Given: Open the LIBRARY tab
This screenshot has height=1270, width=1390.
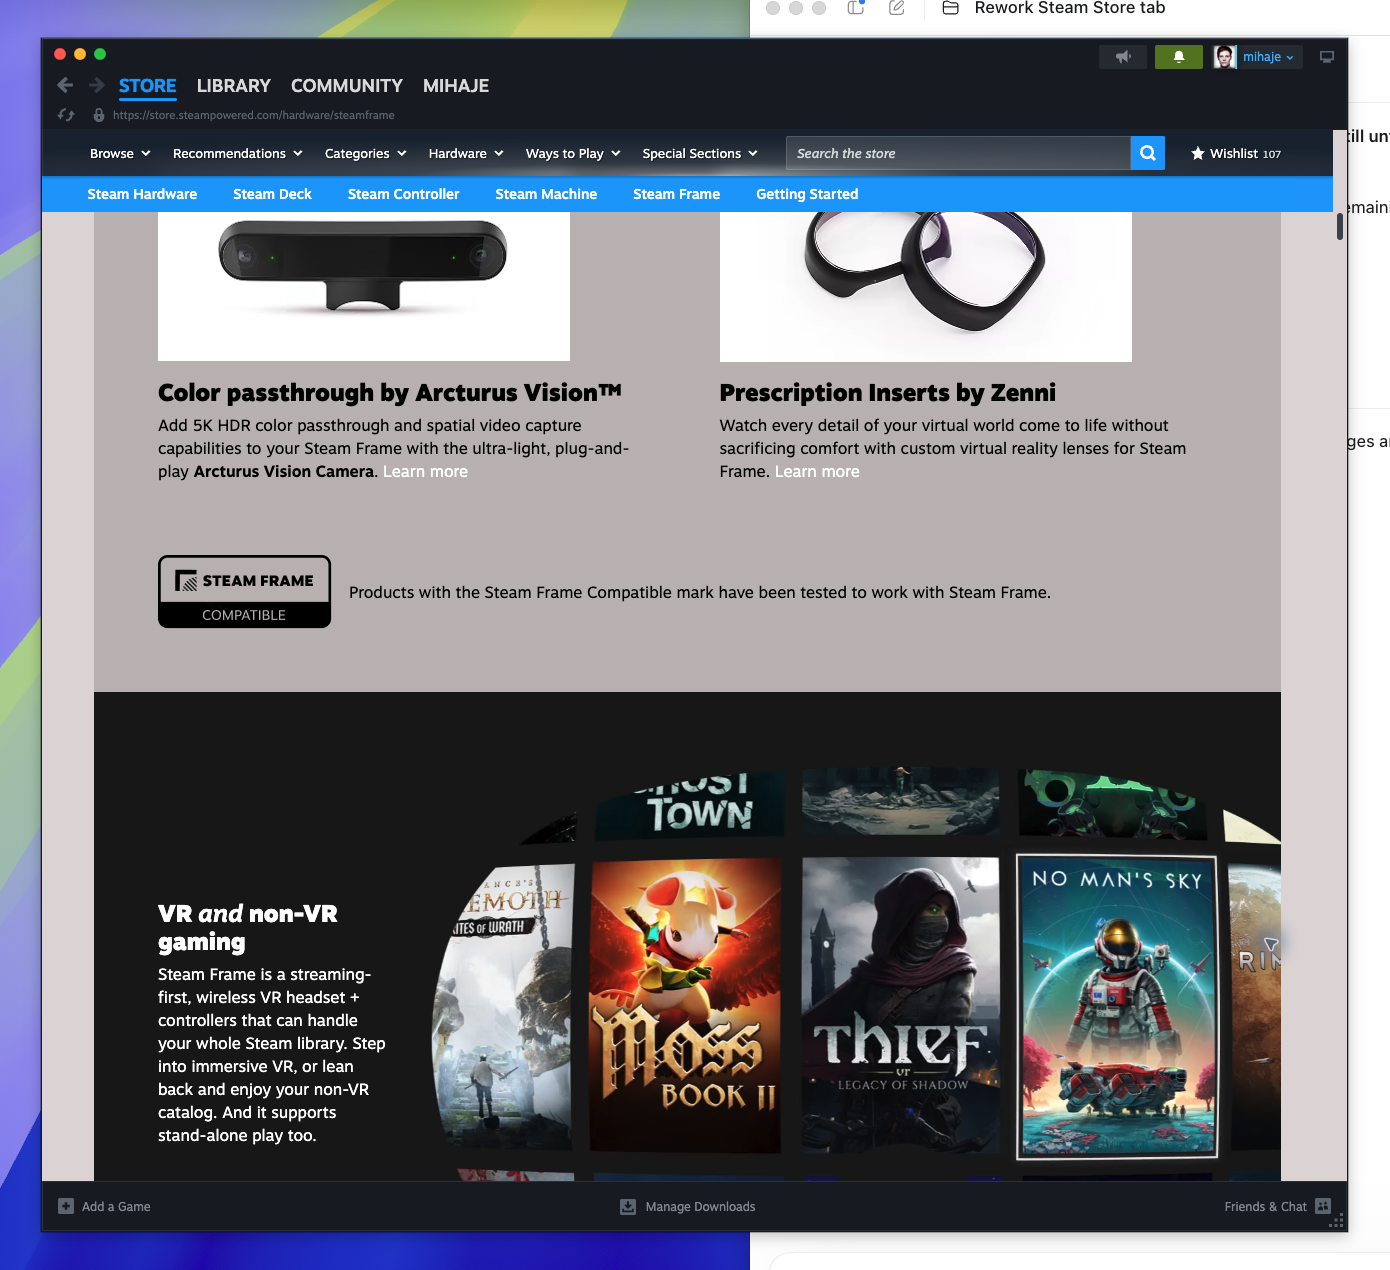Looking at the screenshot, I should [x=234, y=86].
